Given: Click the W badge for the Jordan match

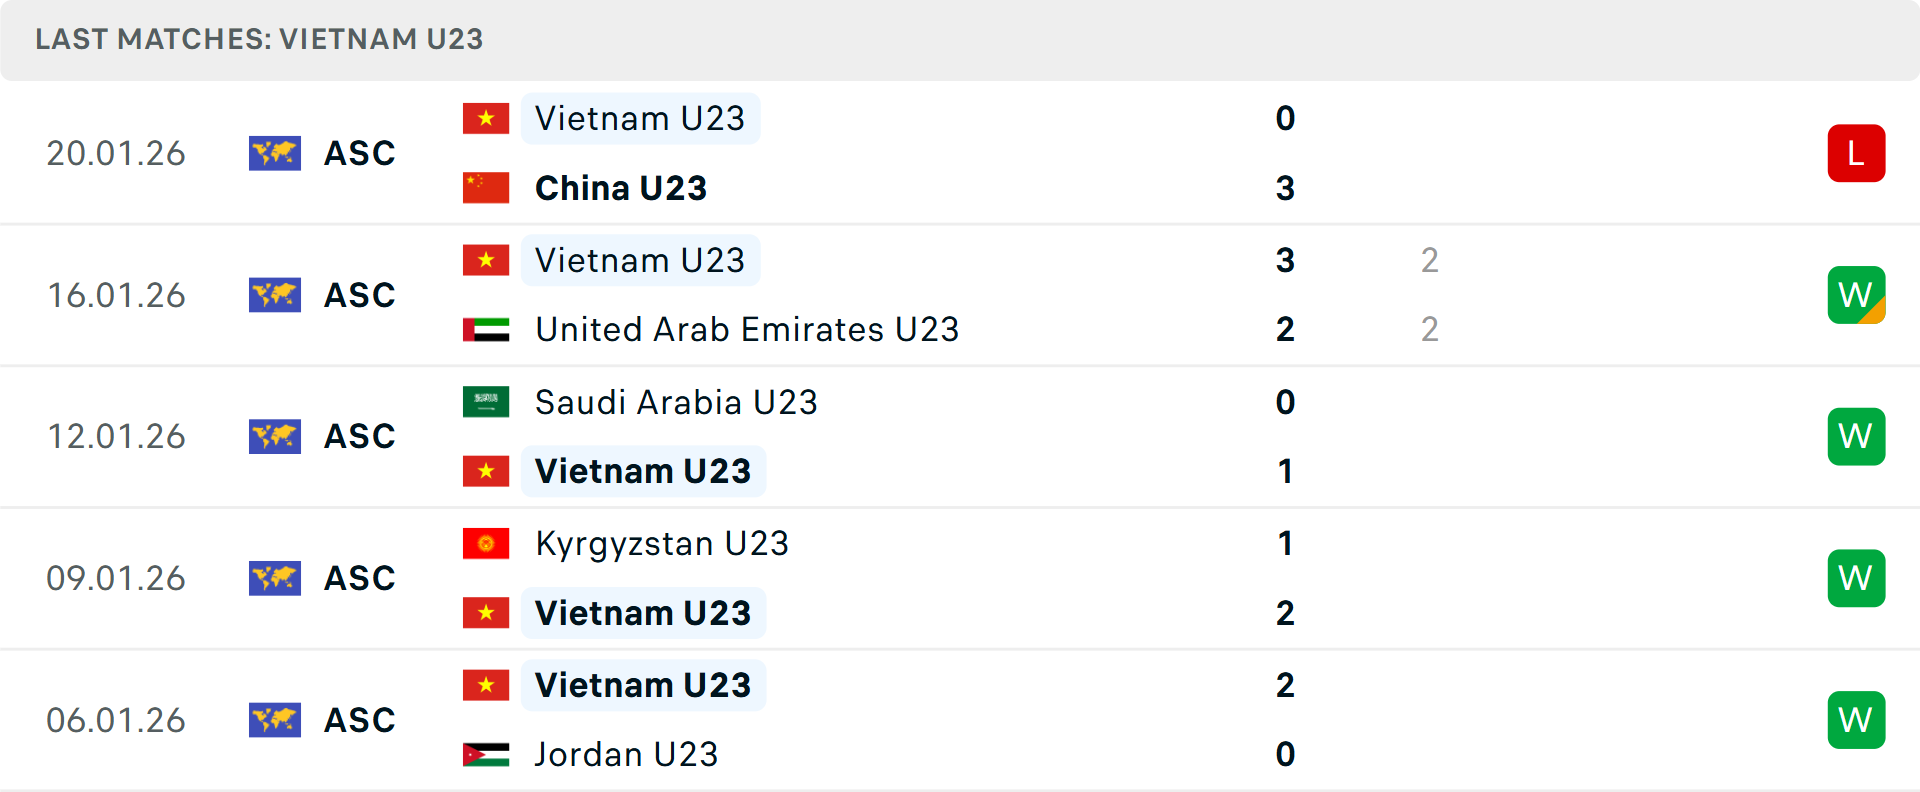Looking at the screenshot, I should [1856, 720].
